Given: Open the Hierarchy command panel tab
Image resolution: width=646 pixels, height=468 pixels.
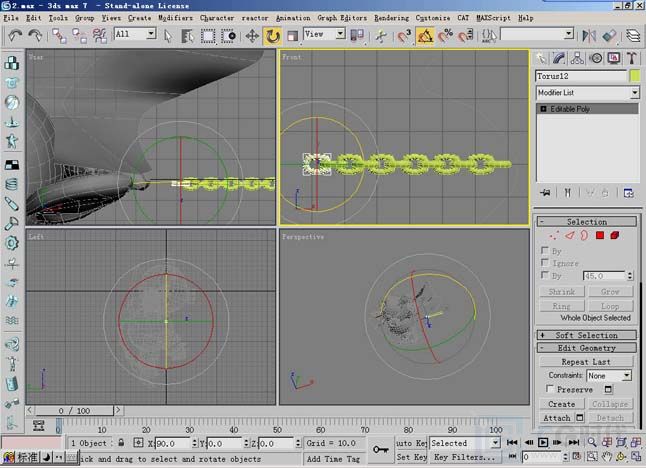Looking at the screenshot, I should click(x=577, y=58).
